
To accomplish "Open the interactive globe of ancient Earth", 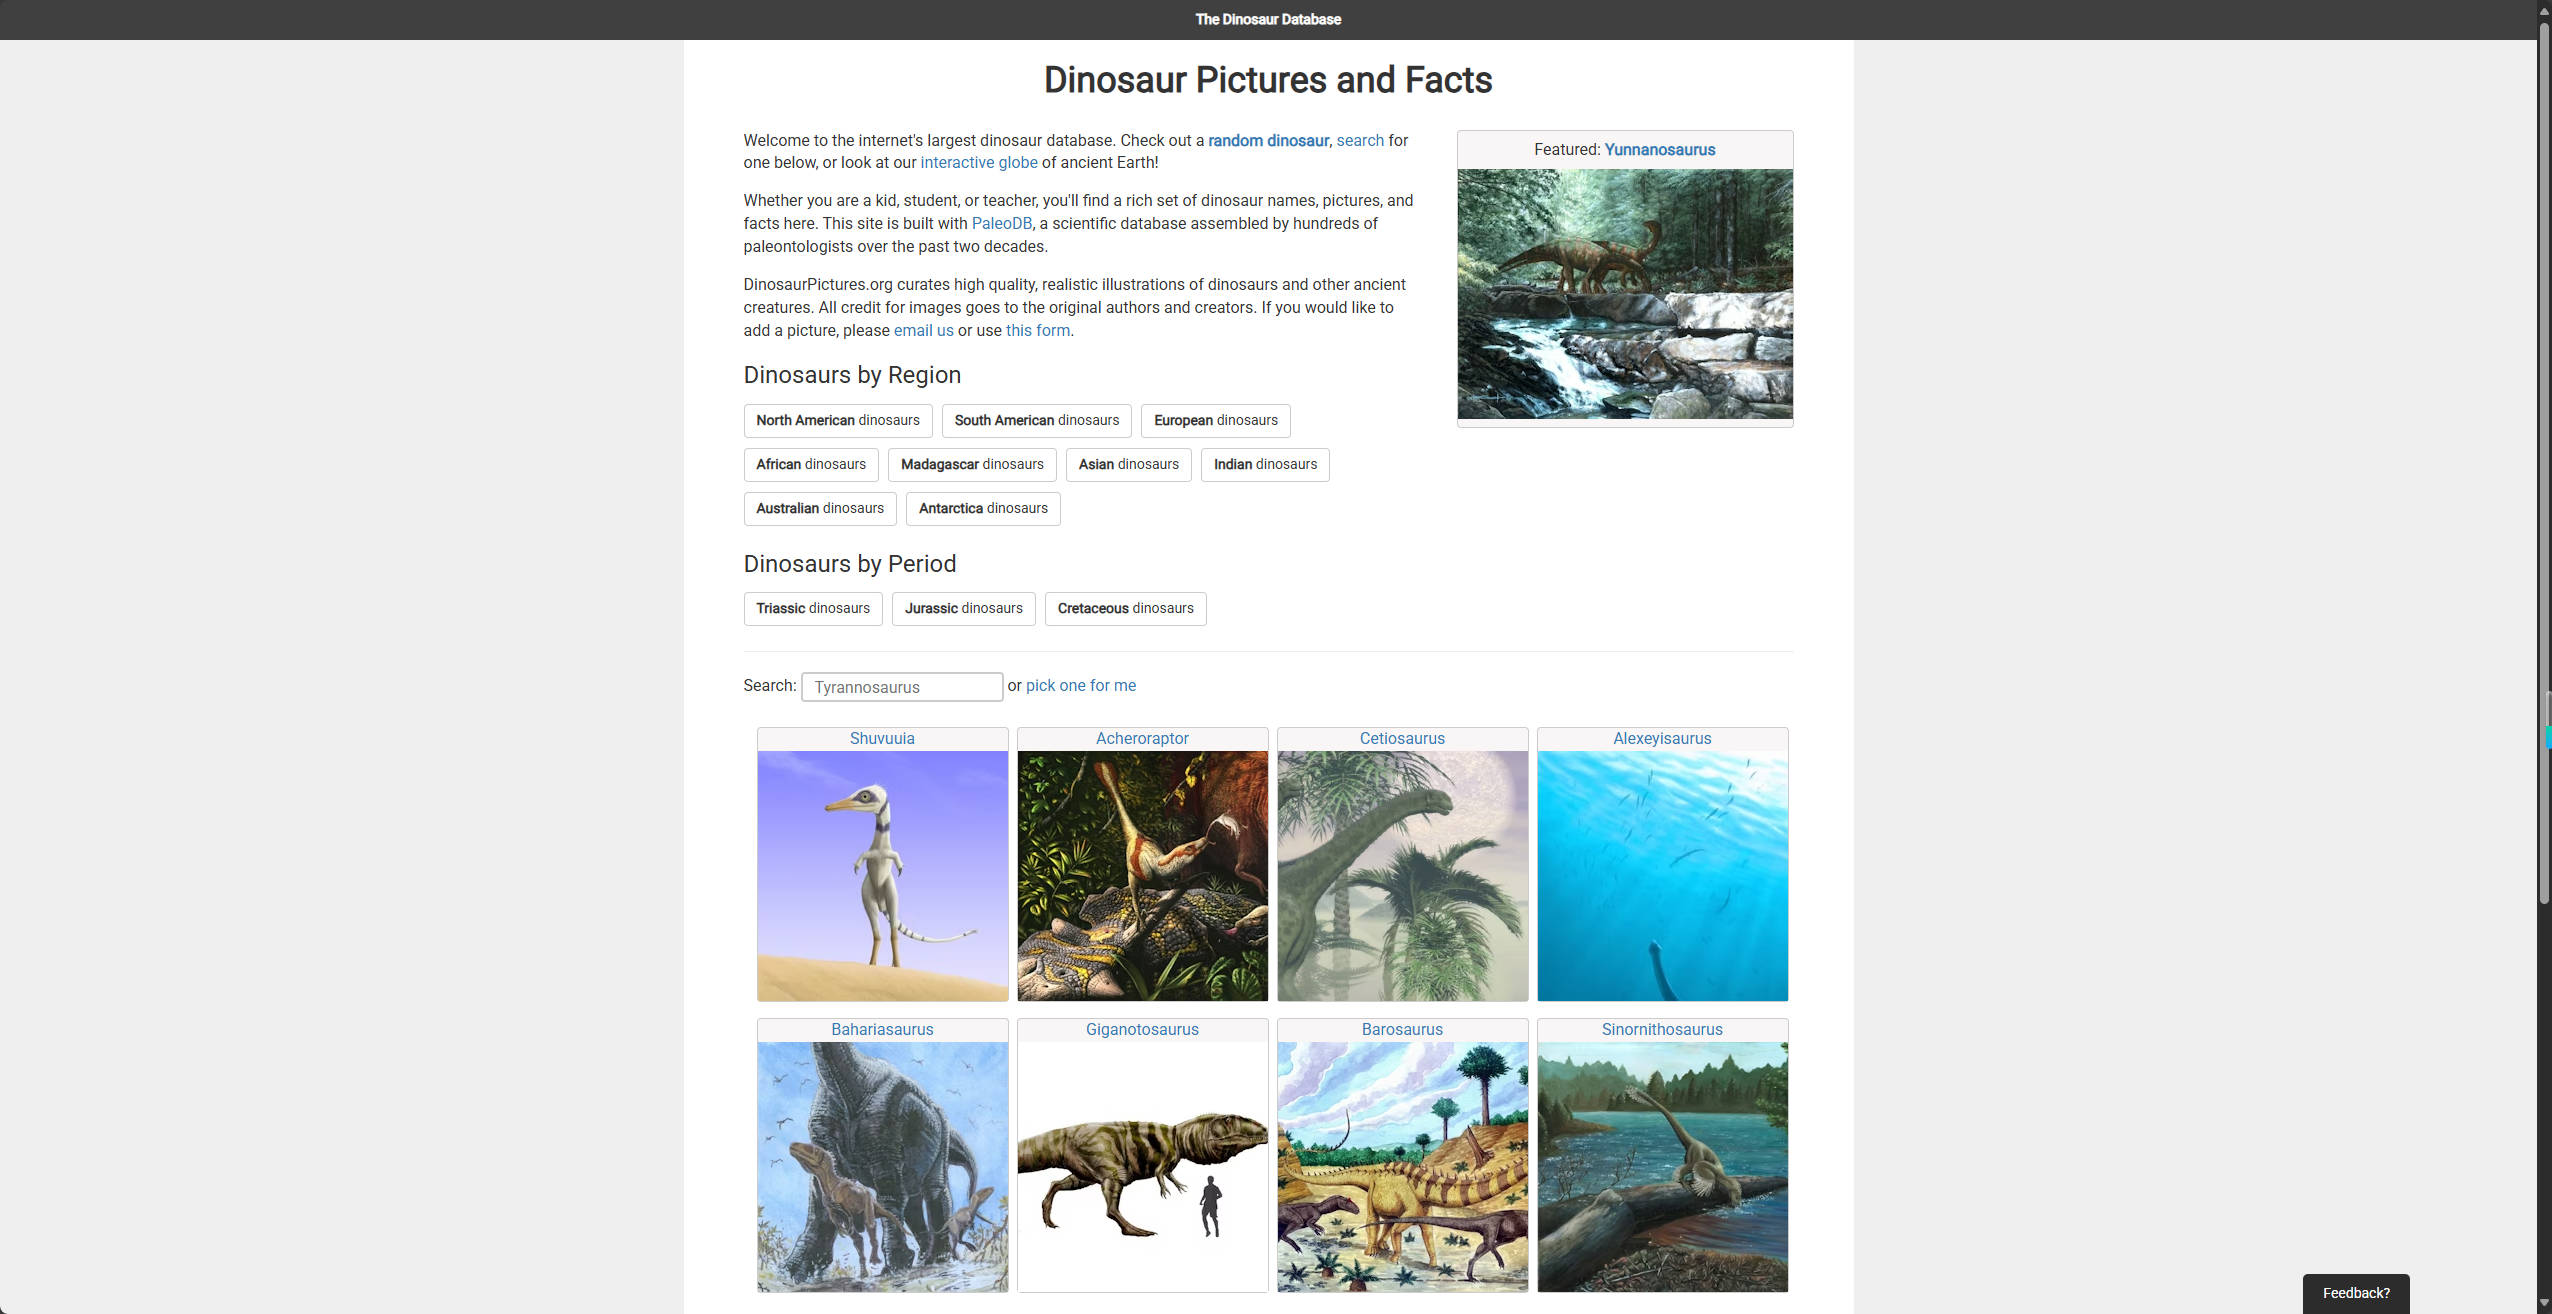I will coord(978,162).
